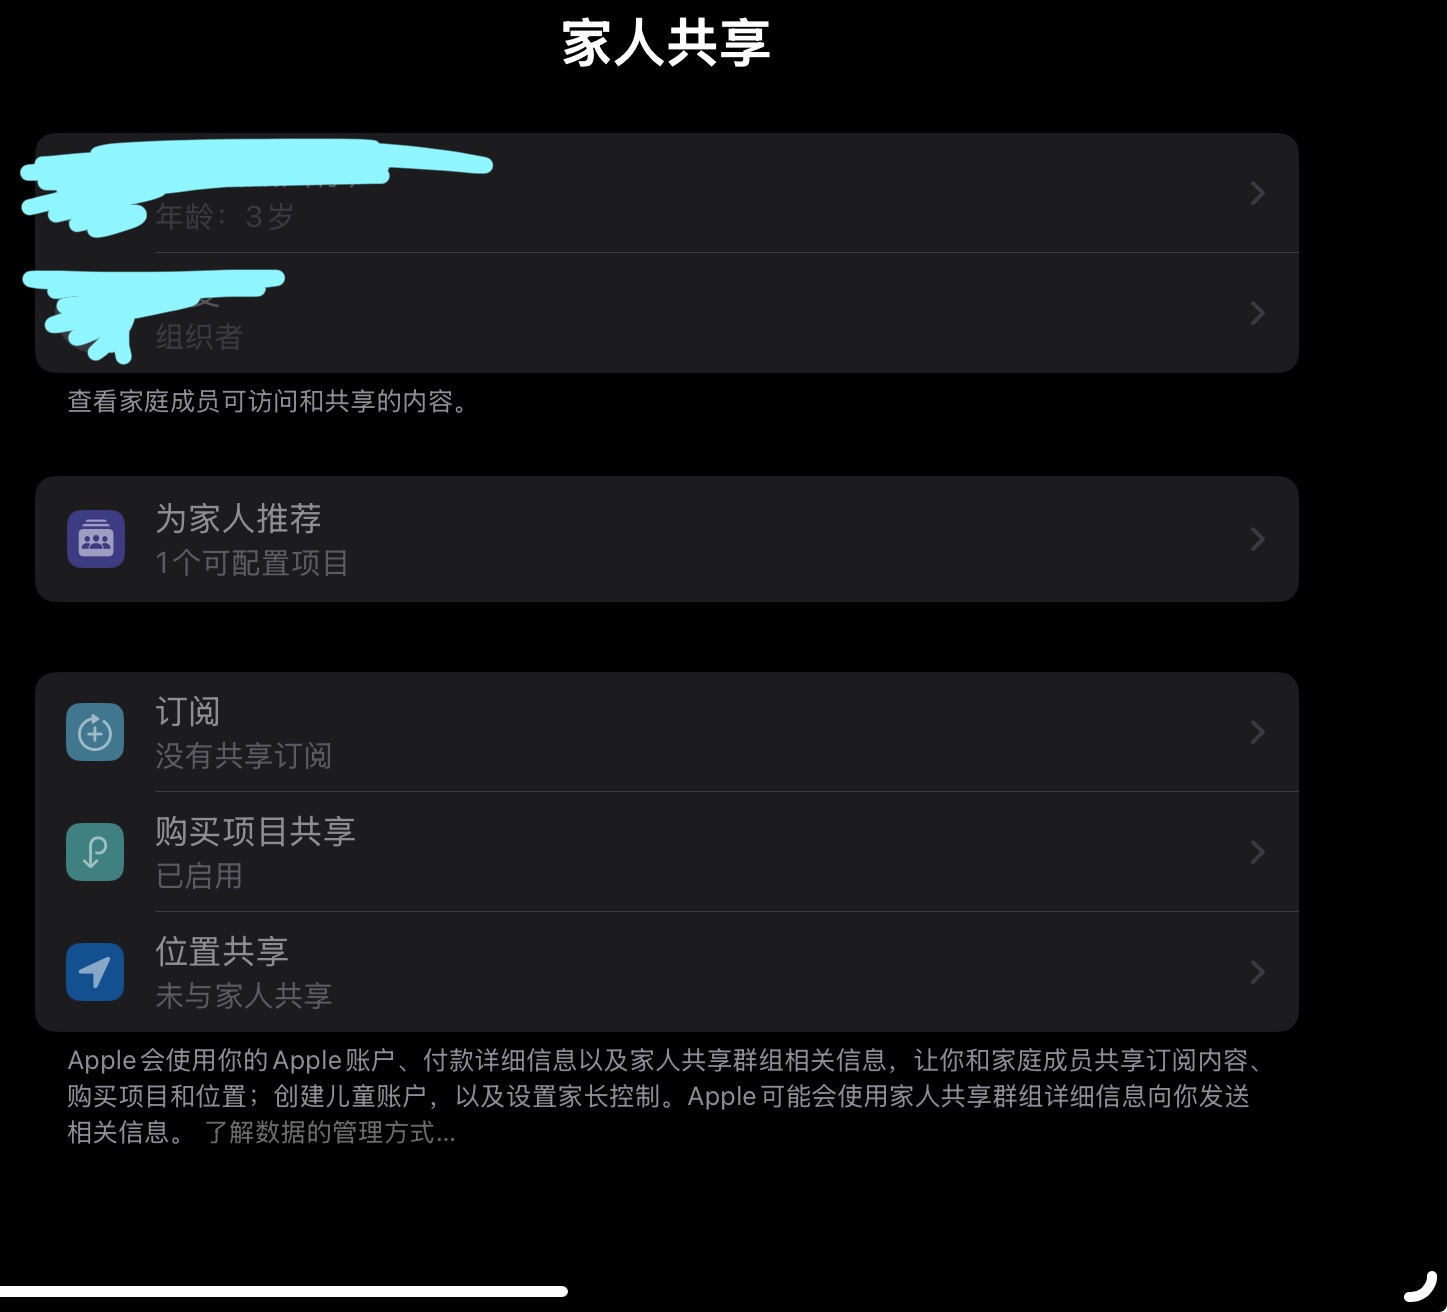Tap the 未与家人共享 status text
Viewport: 1447px width, 1312px height.
point(243,996)
